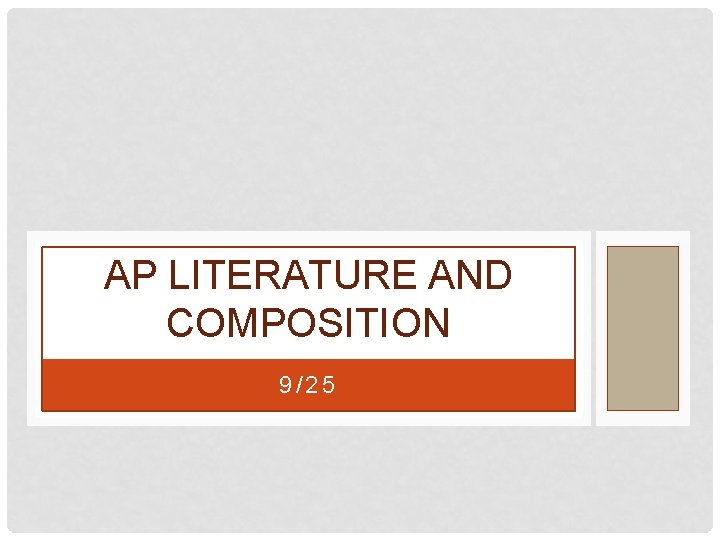Click the white border left of title box

(33, 328)
